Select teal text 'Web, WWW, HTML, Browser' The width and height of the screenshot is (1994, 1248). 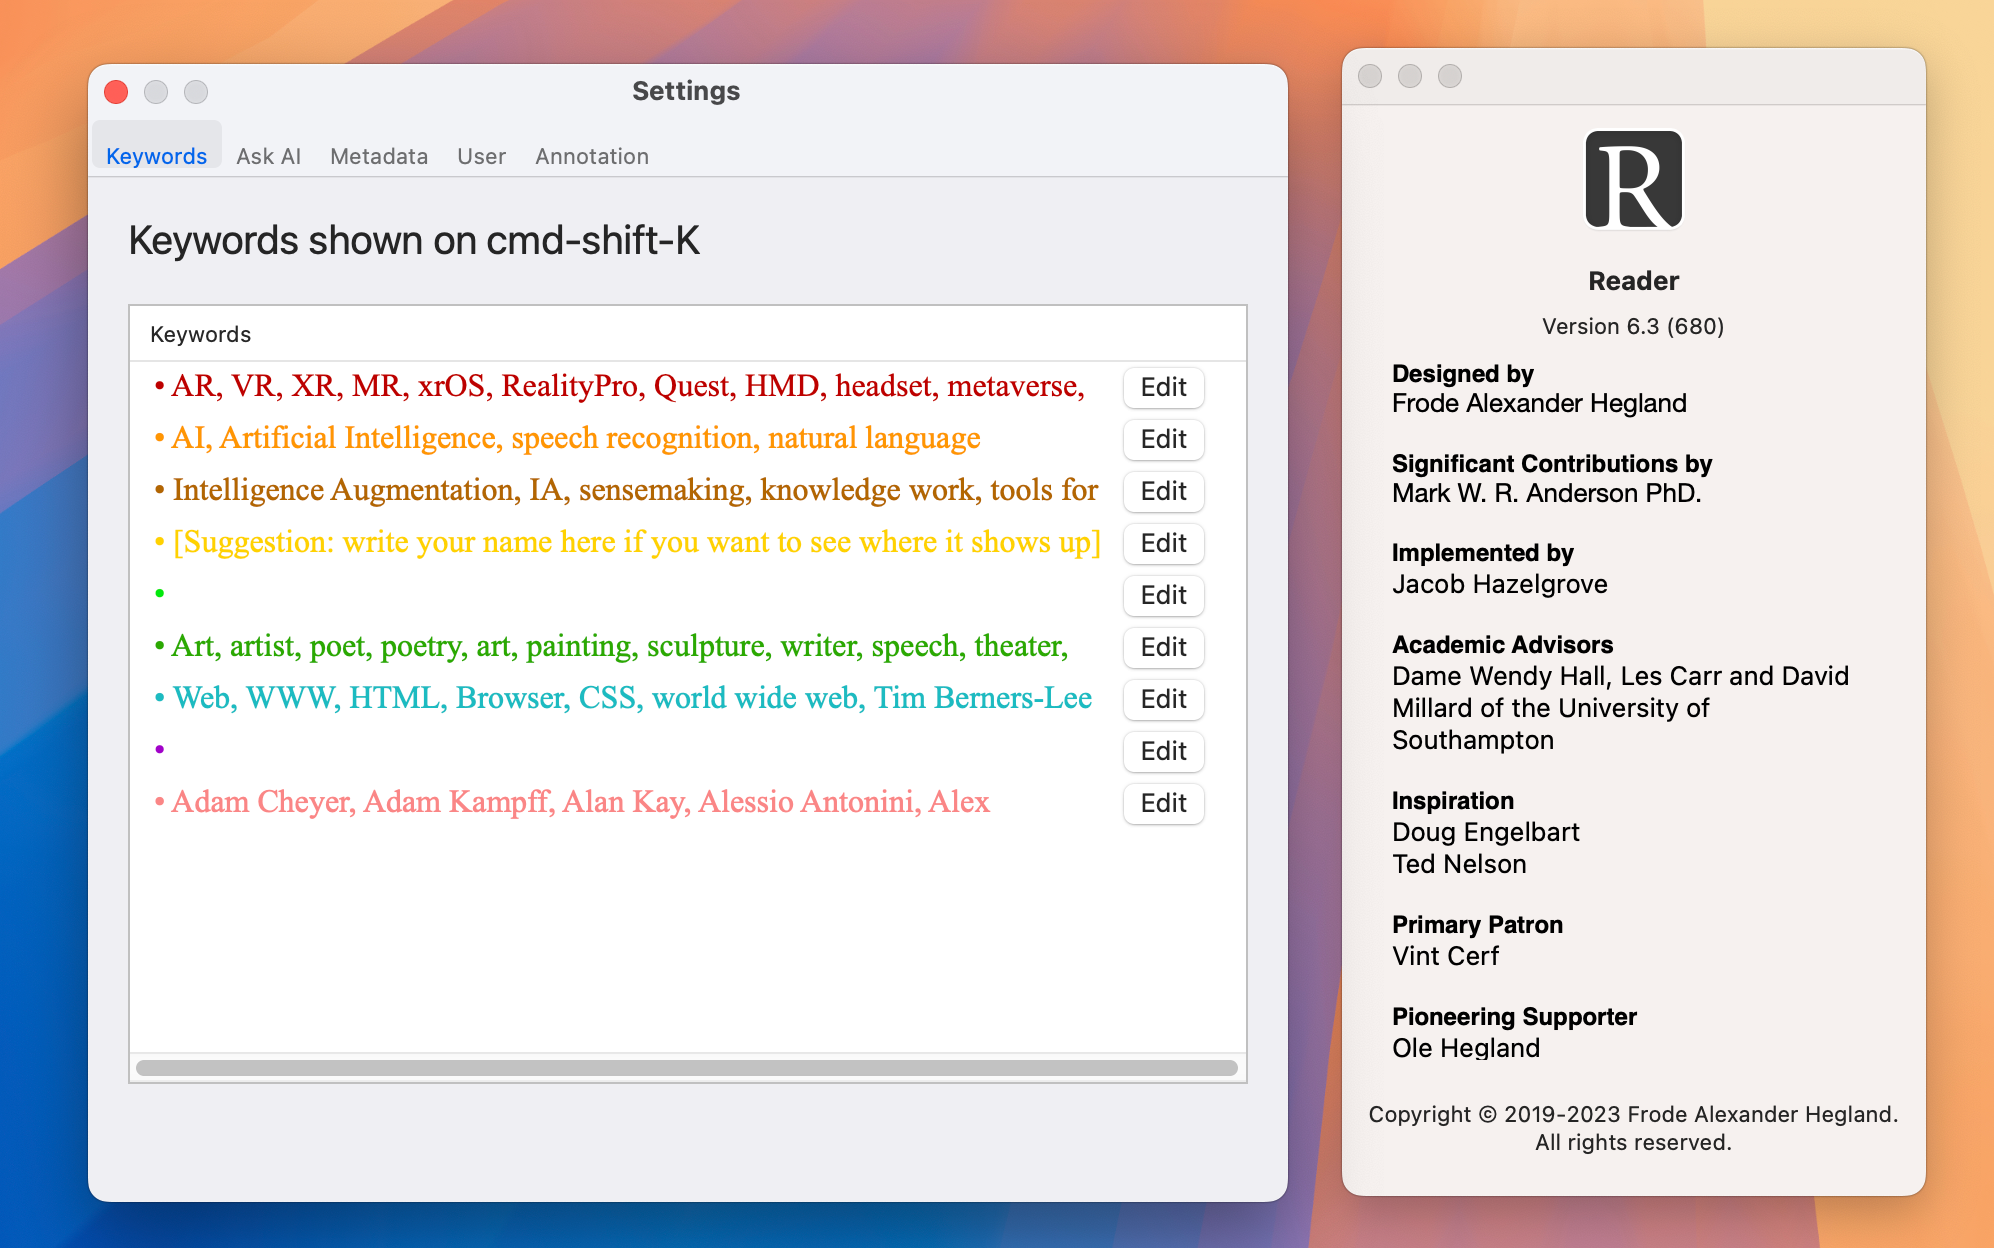click(x=370, y=698)
